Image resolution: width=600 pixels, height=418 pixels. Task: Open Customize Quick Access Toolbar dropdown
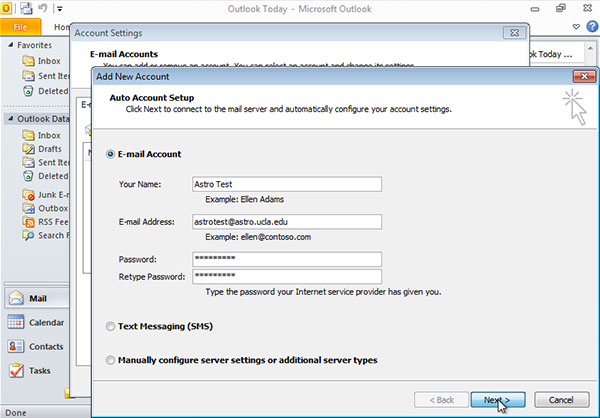point(59,8)
